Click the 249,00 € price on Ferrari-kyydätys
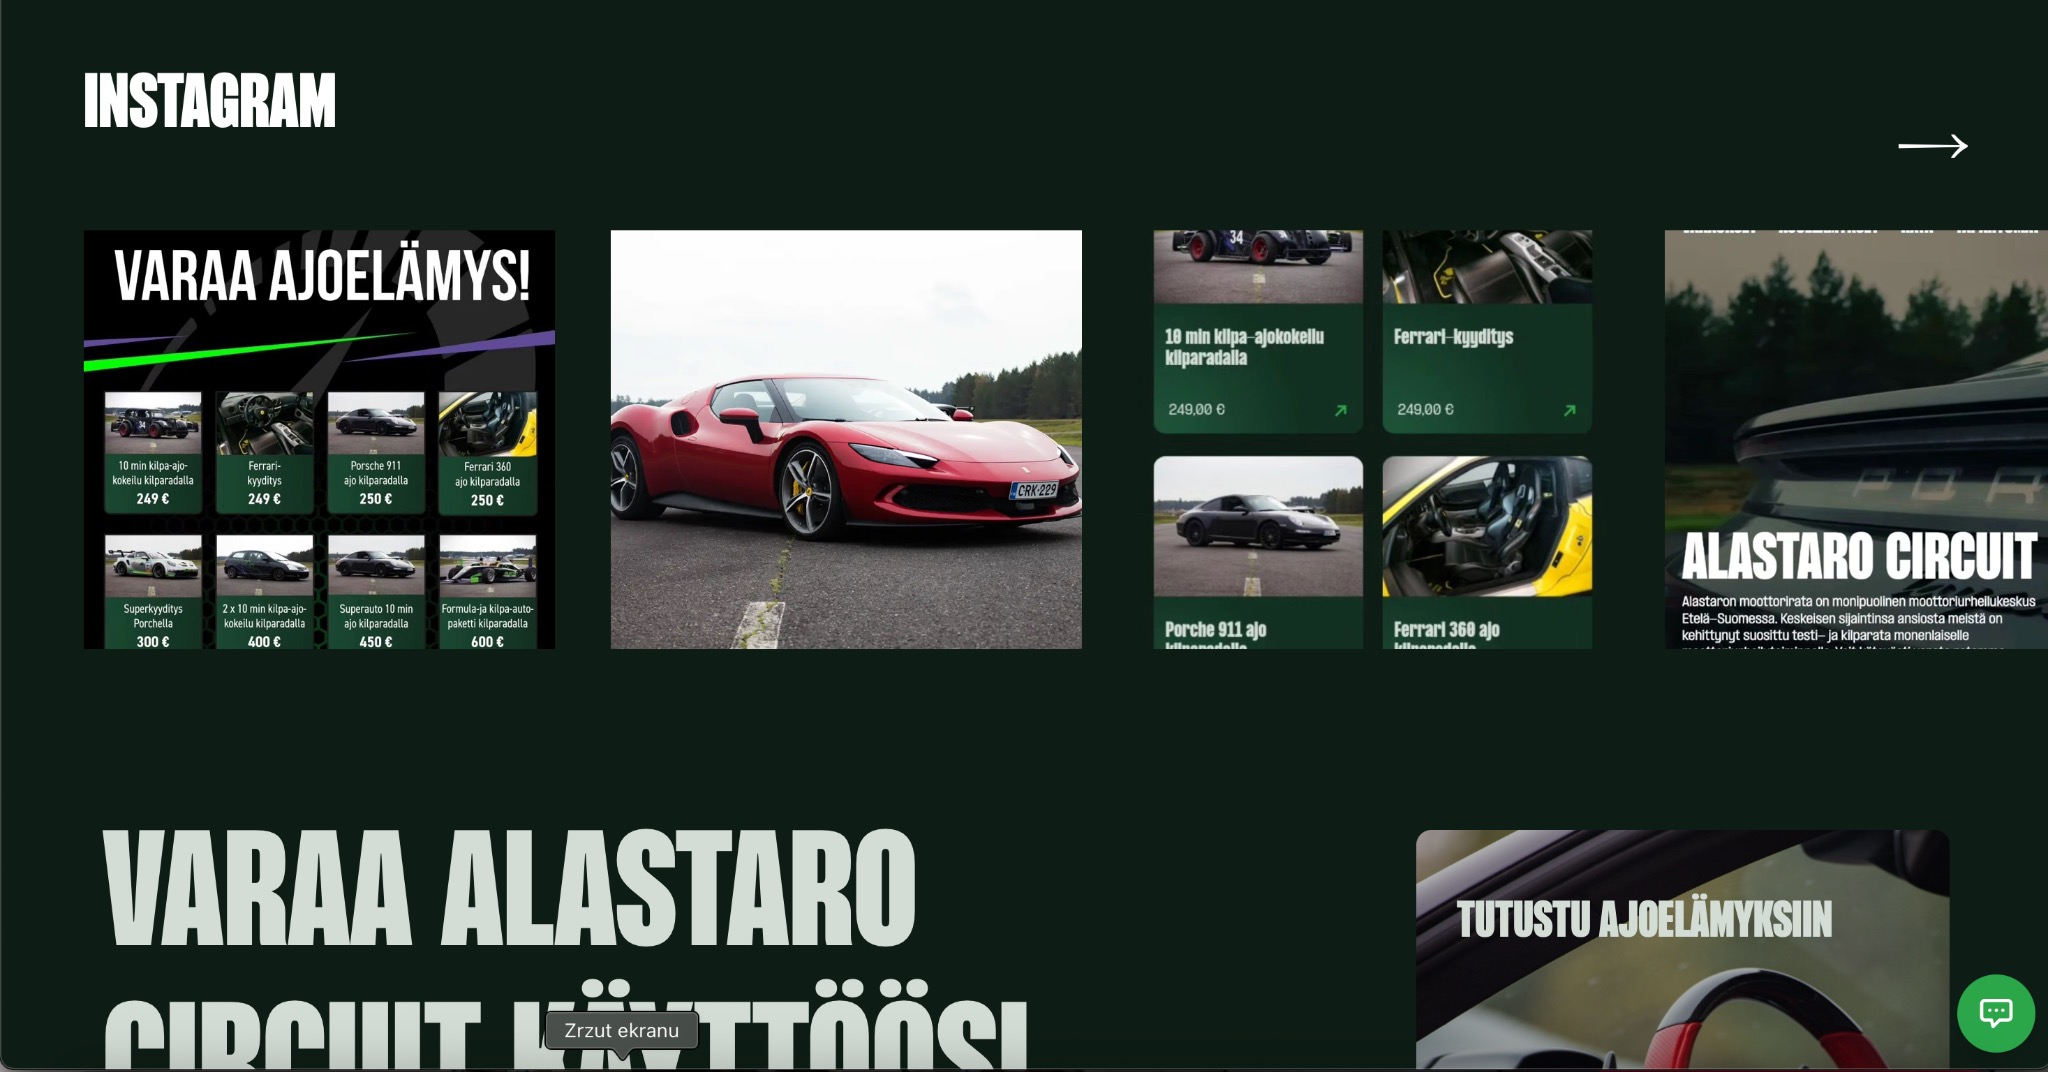Screen dimensions: 2048x1072 (1424, 409)
